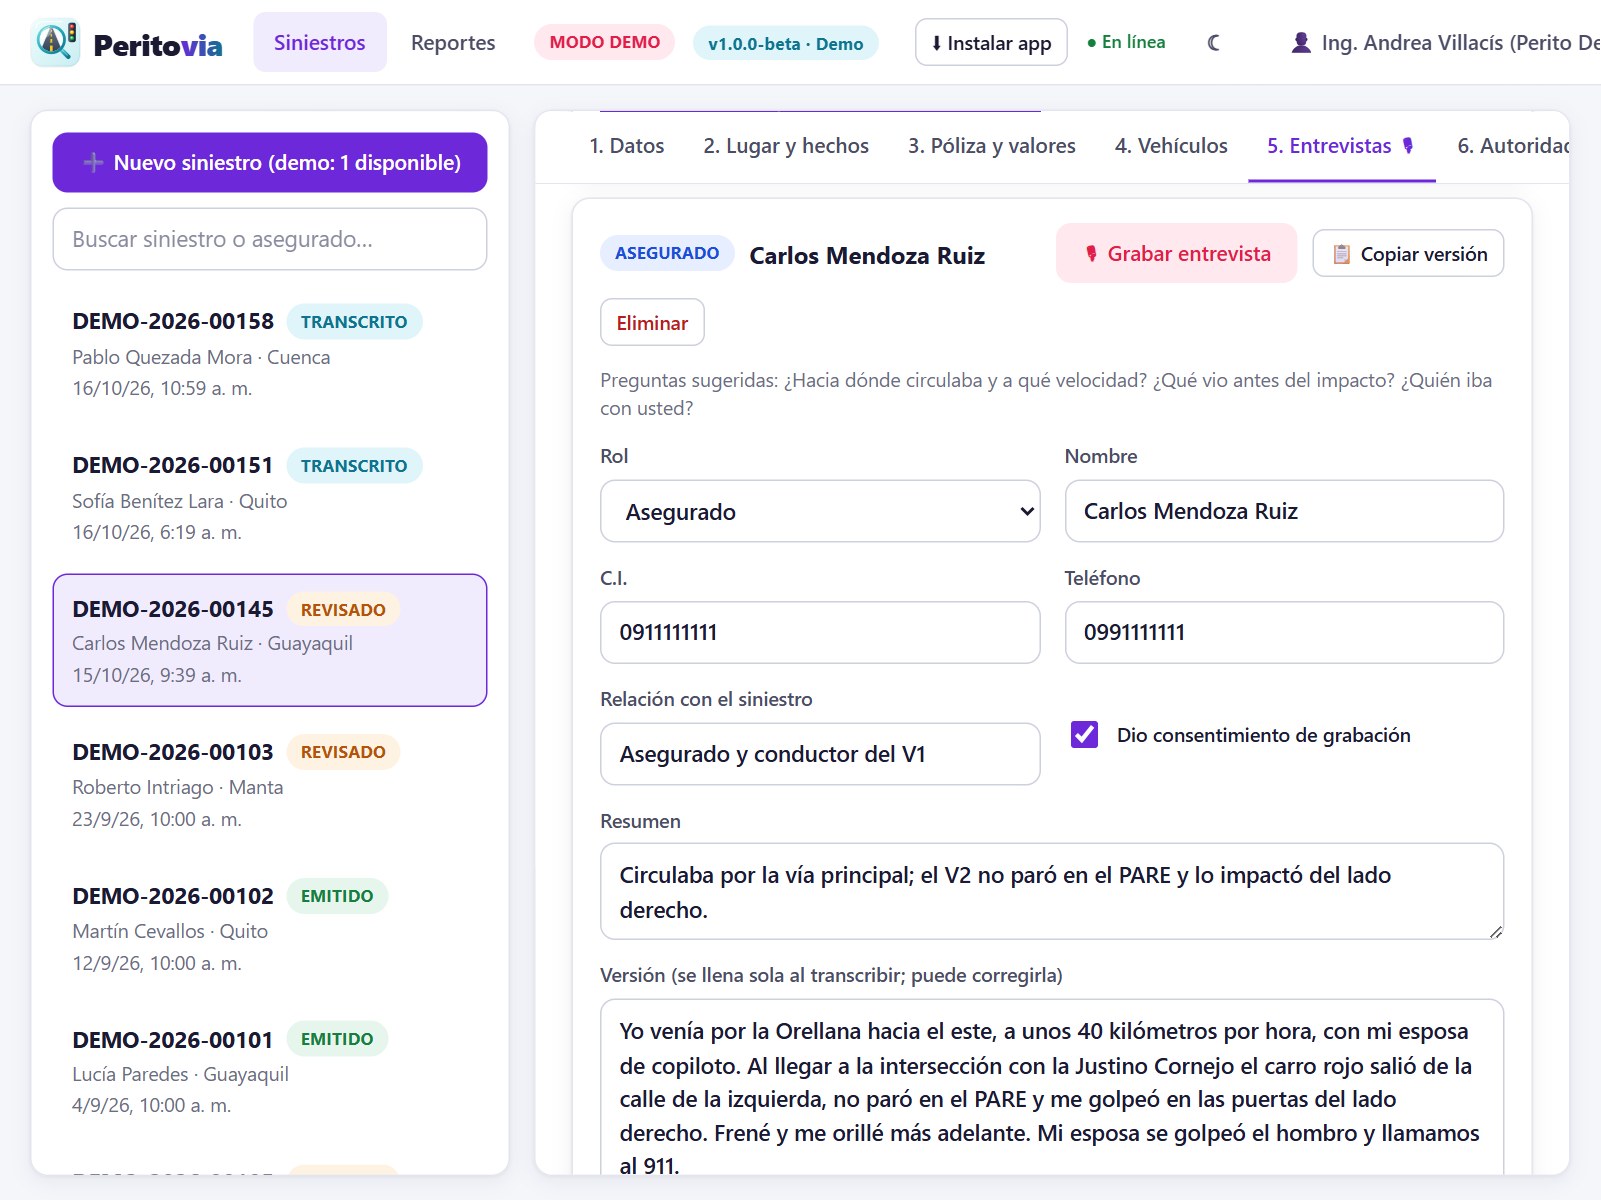This screenshot has width=1601, height=1200.
Task: Click the C.I. input field
Action: [820, 632]
